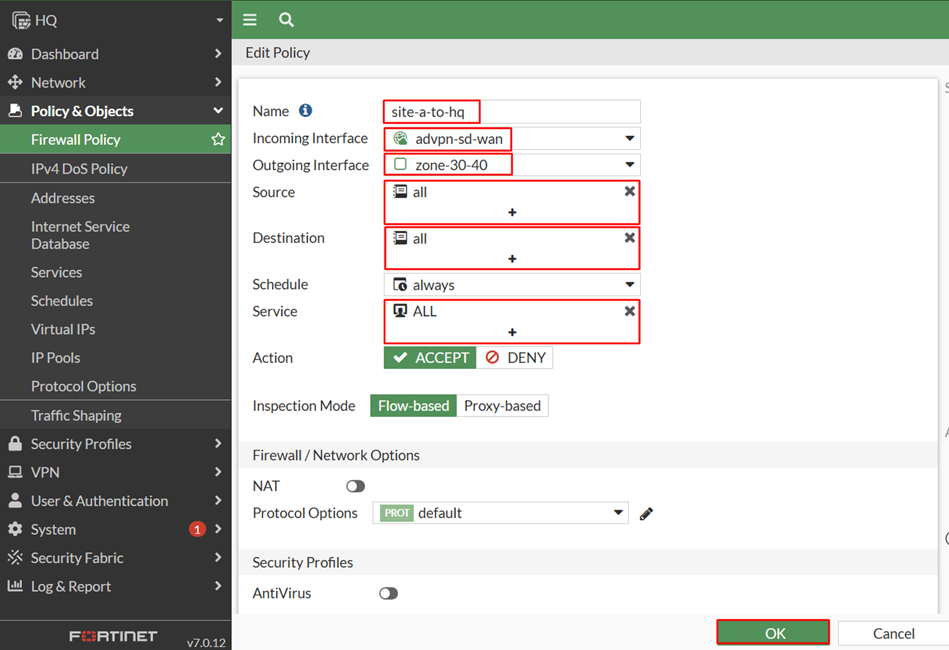Click the Security Profiles lock icon
This screenshot has height=650, width=949.
coord(15,444)
